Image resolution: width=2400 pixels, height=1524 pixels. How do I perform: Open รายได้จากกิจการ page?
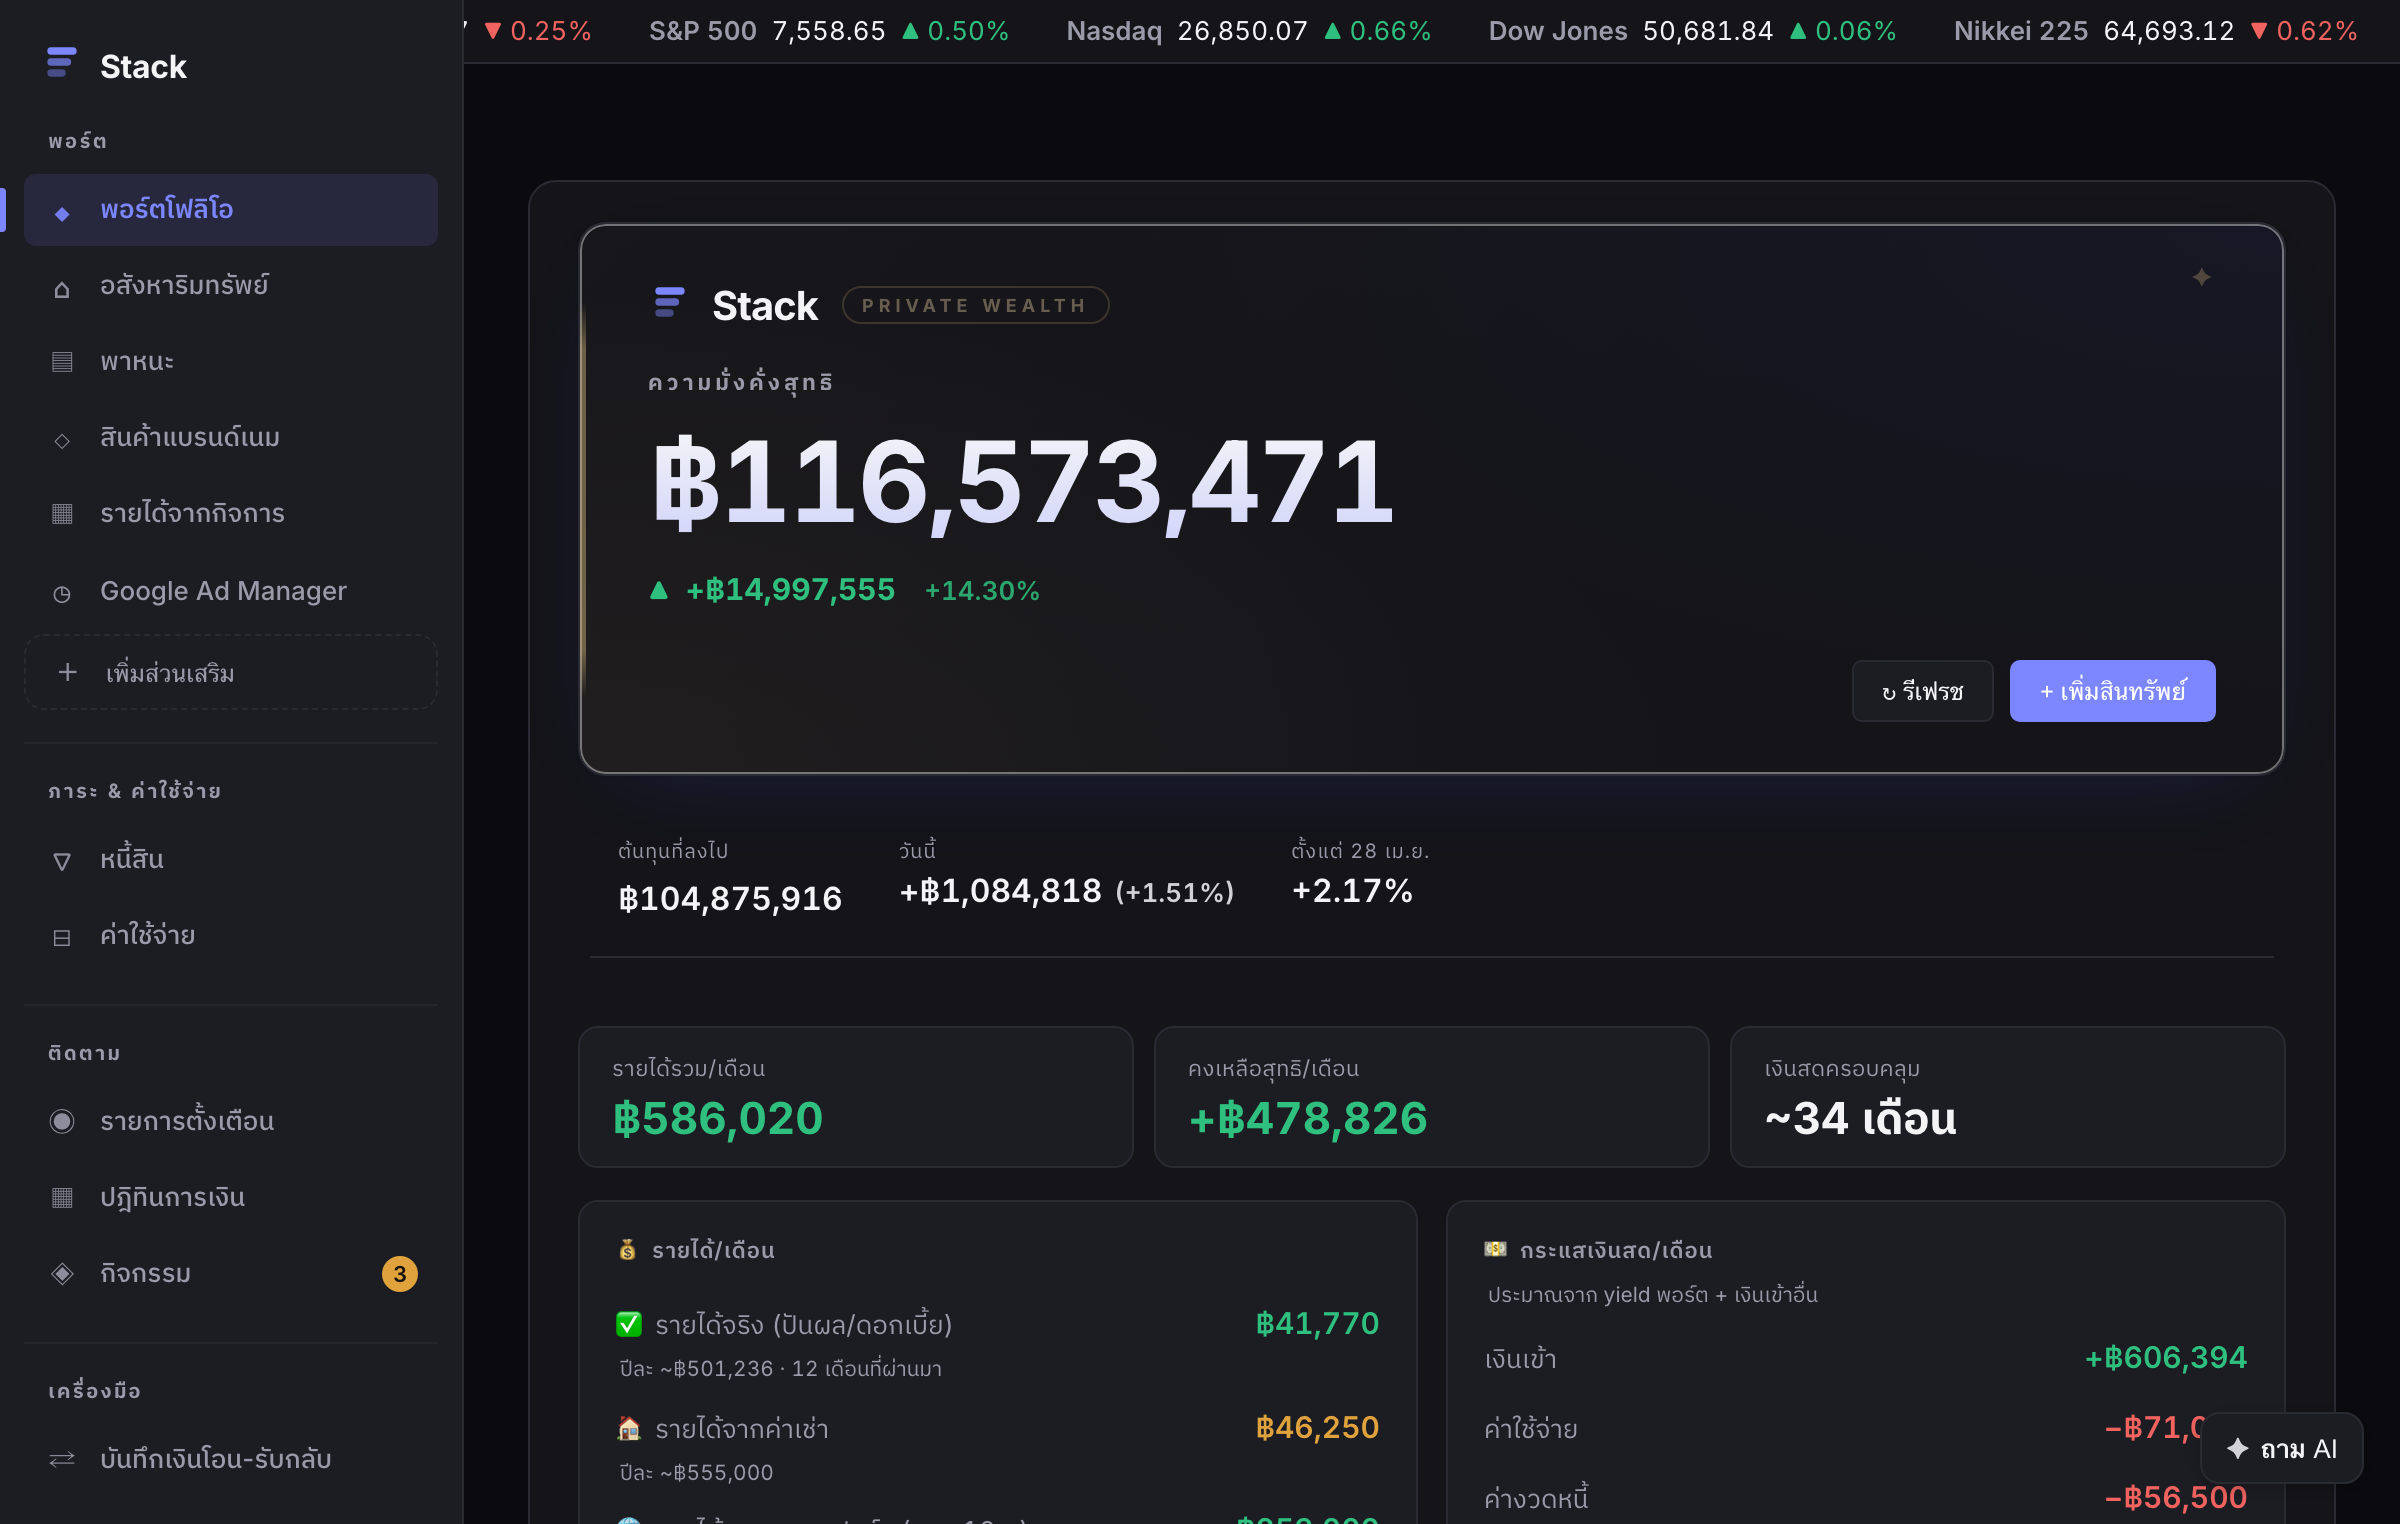231,514
